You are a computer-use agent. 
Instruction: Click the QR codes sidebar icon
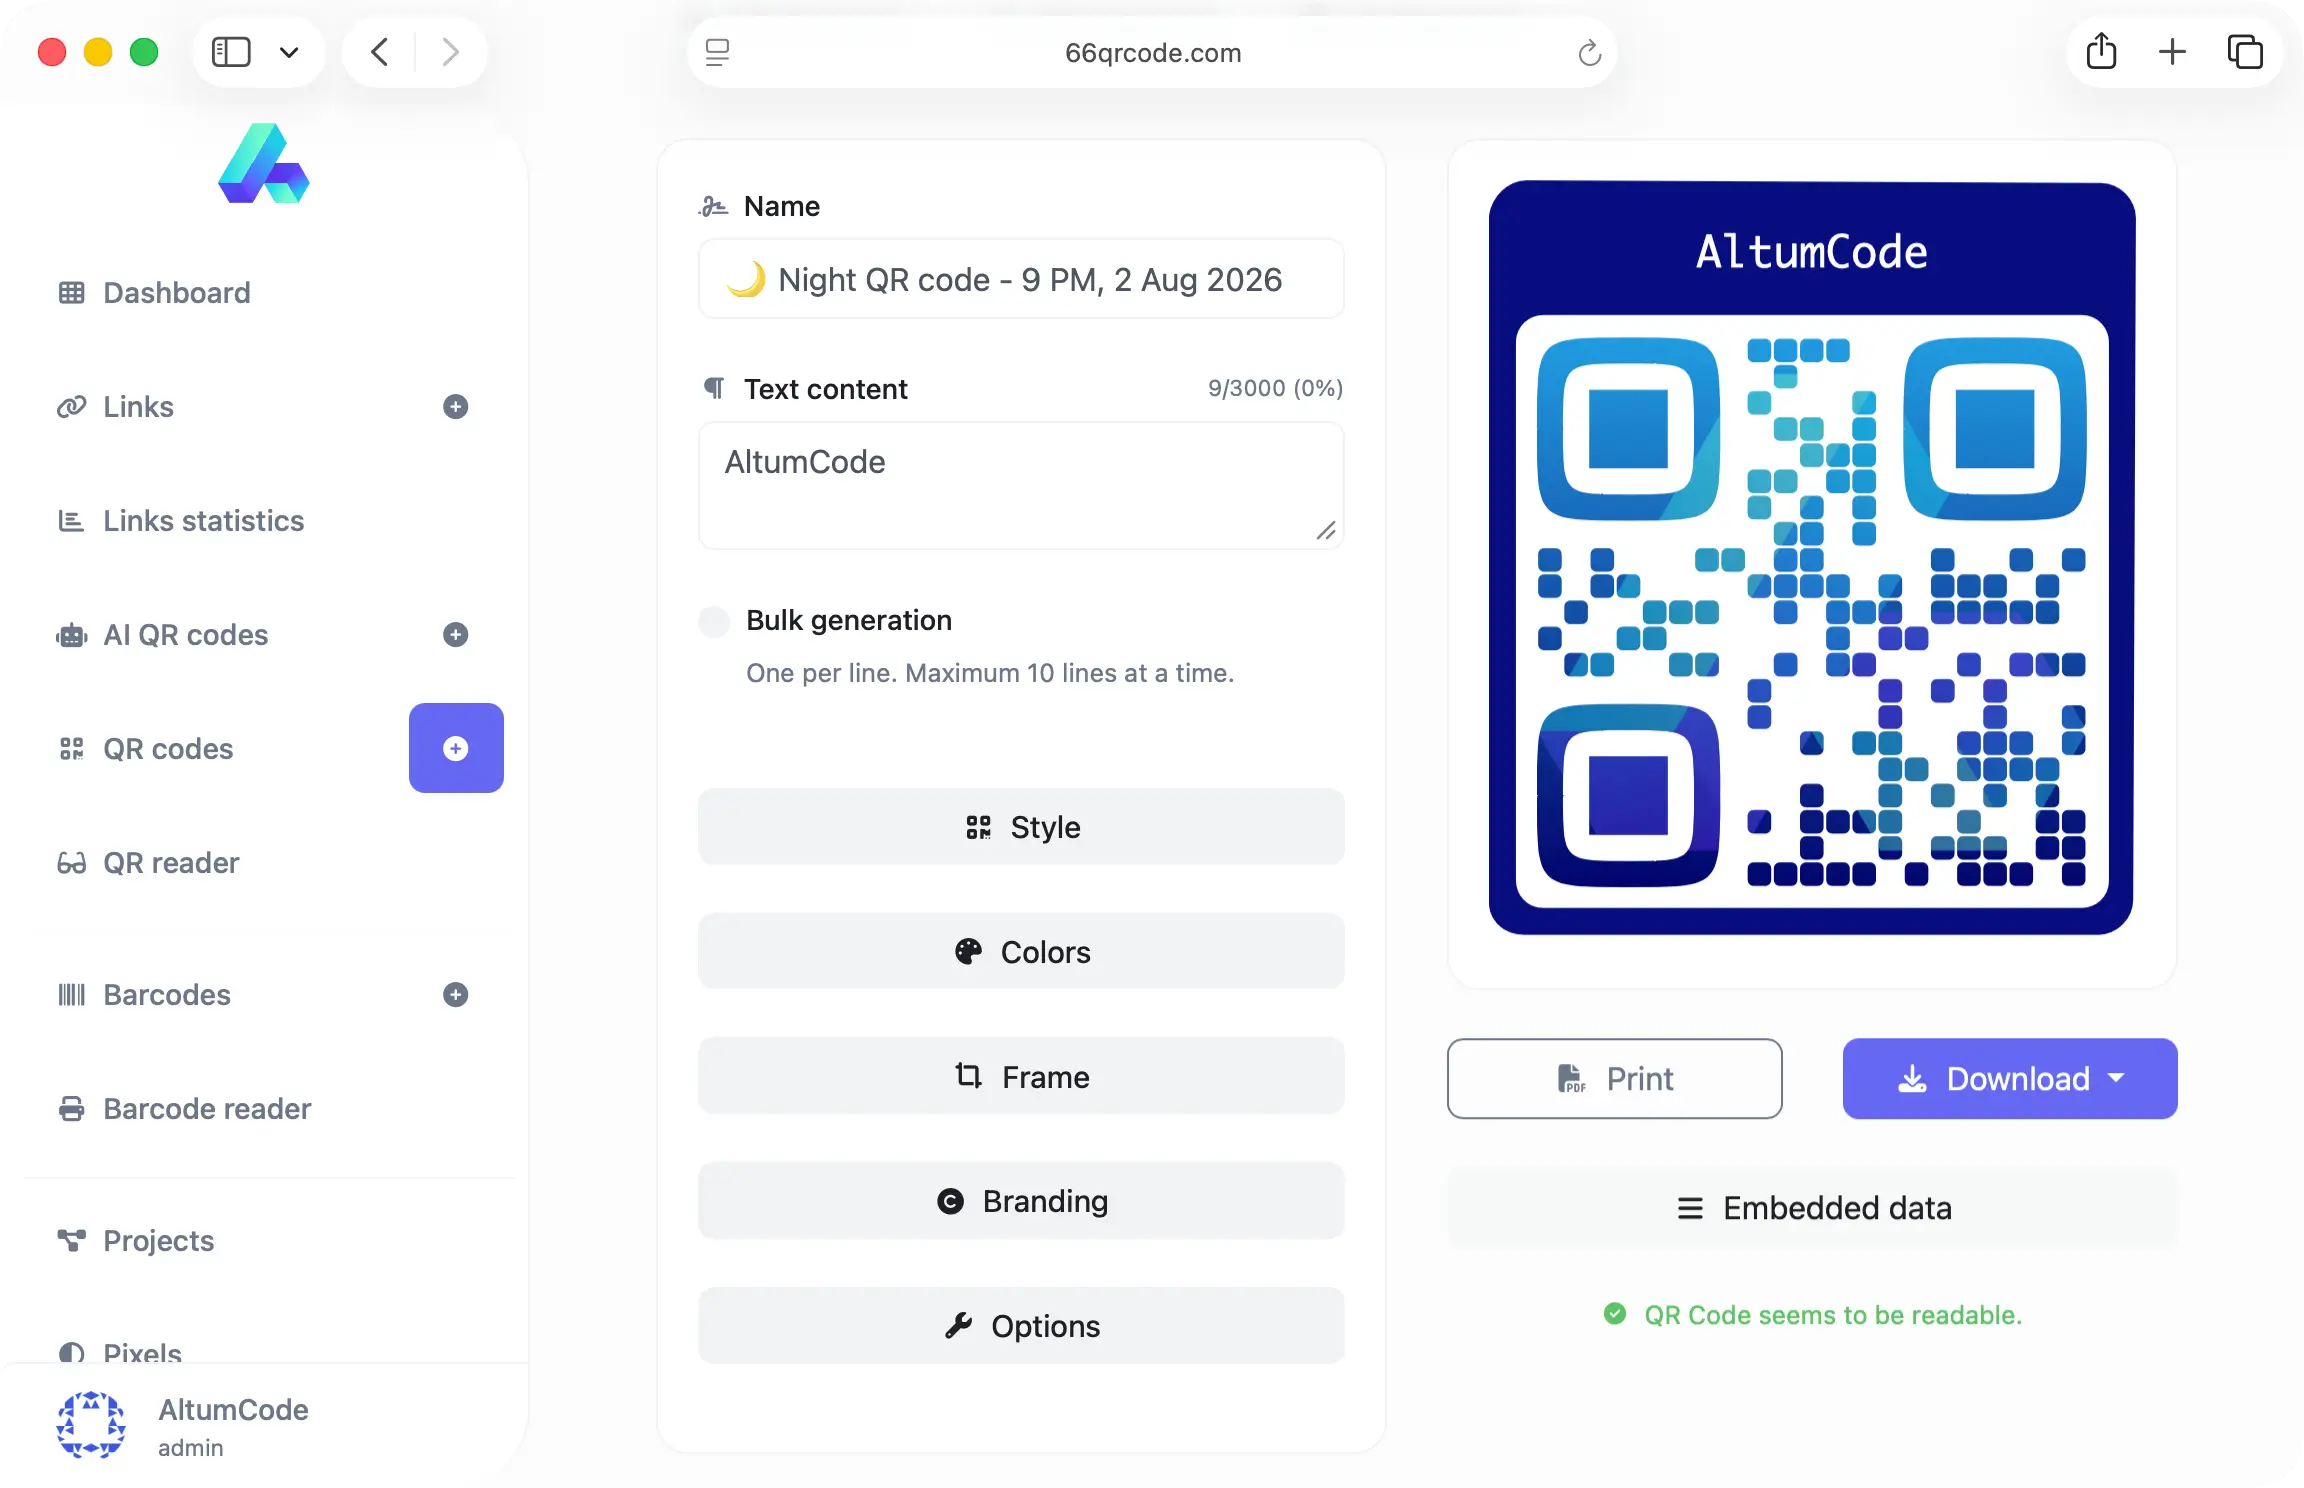point(71,749)
